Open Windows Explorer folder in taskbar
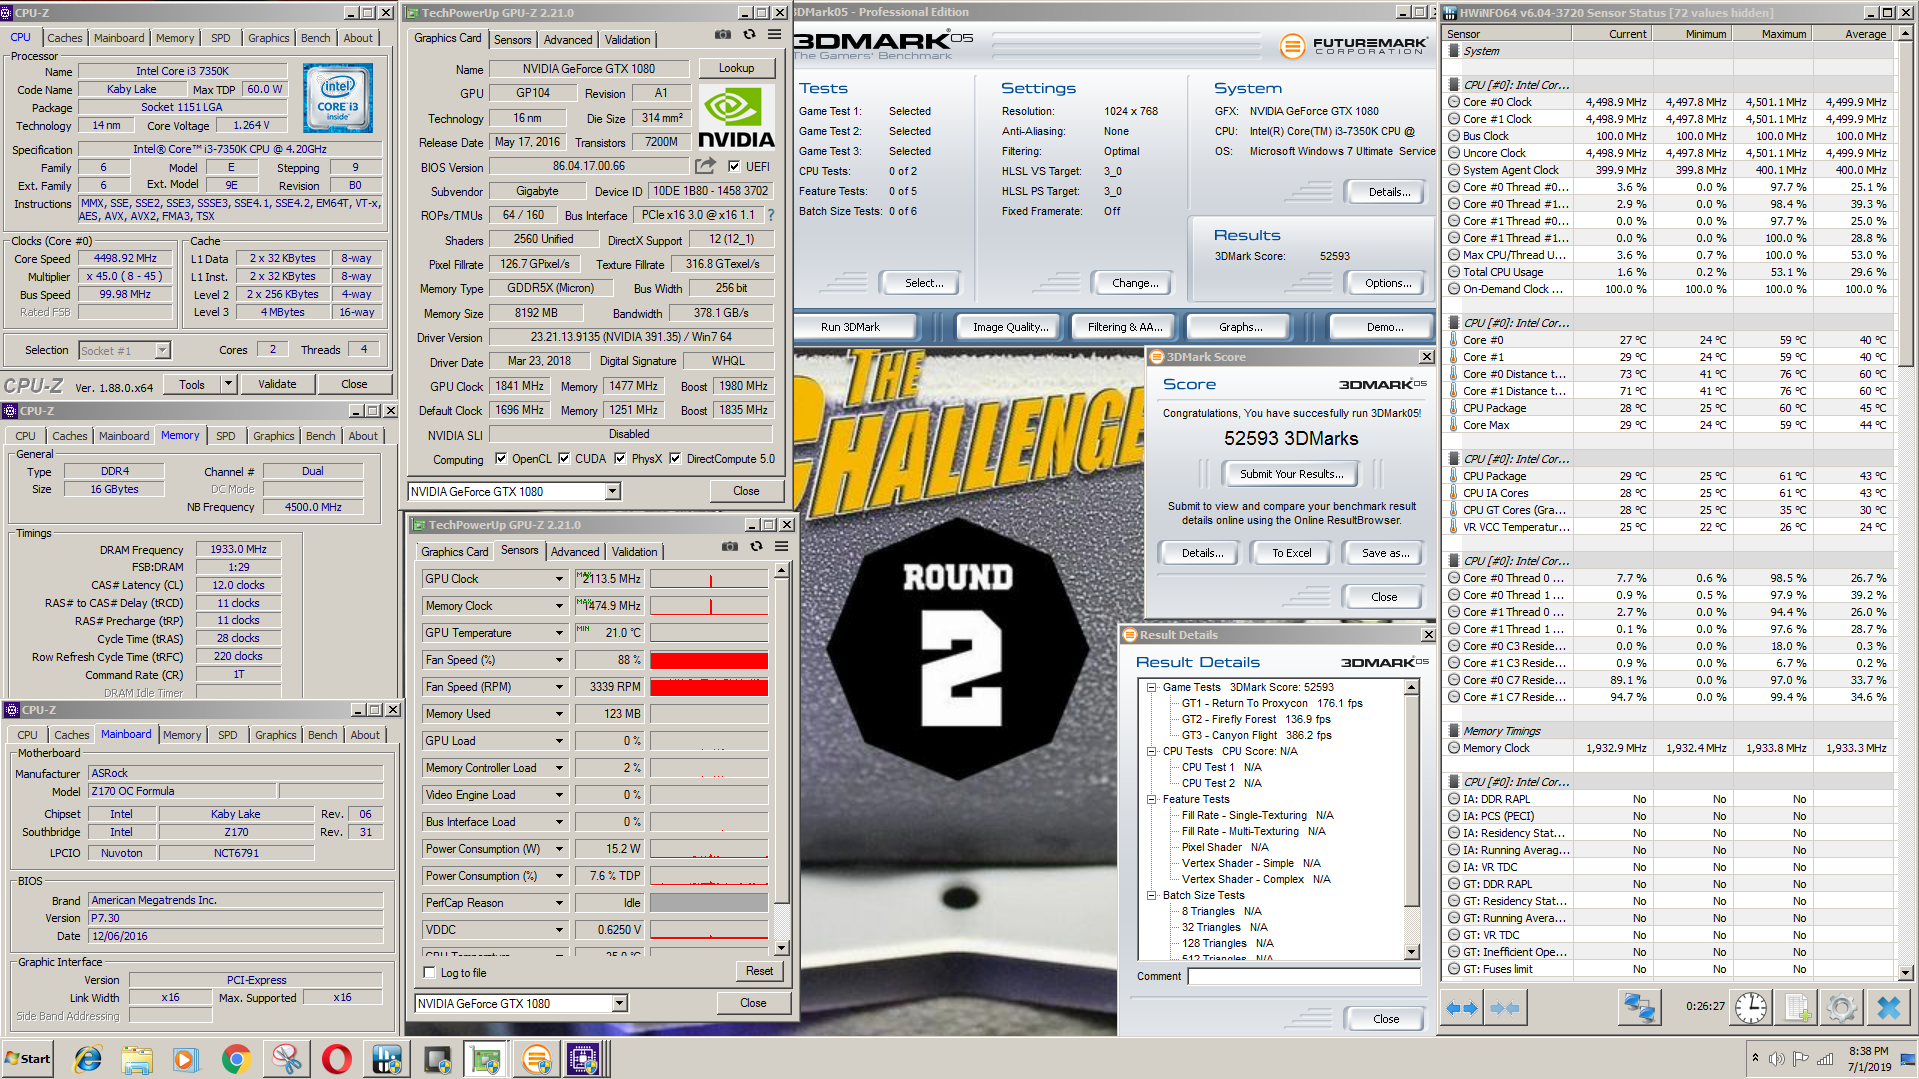 pyautogui.click(x=137, y=1059)
